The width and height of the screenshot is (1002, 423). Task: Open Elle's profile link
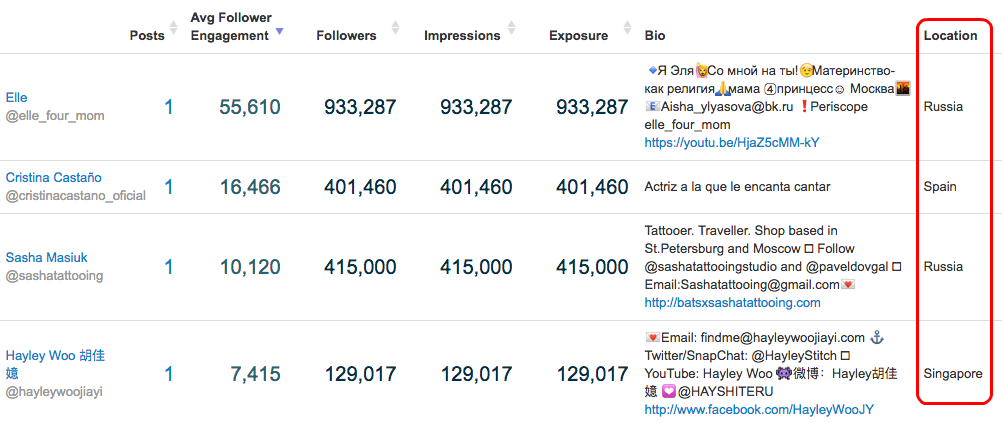click(16, 98)
